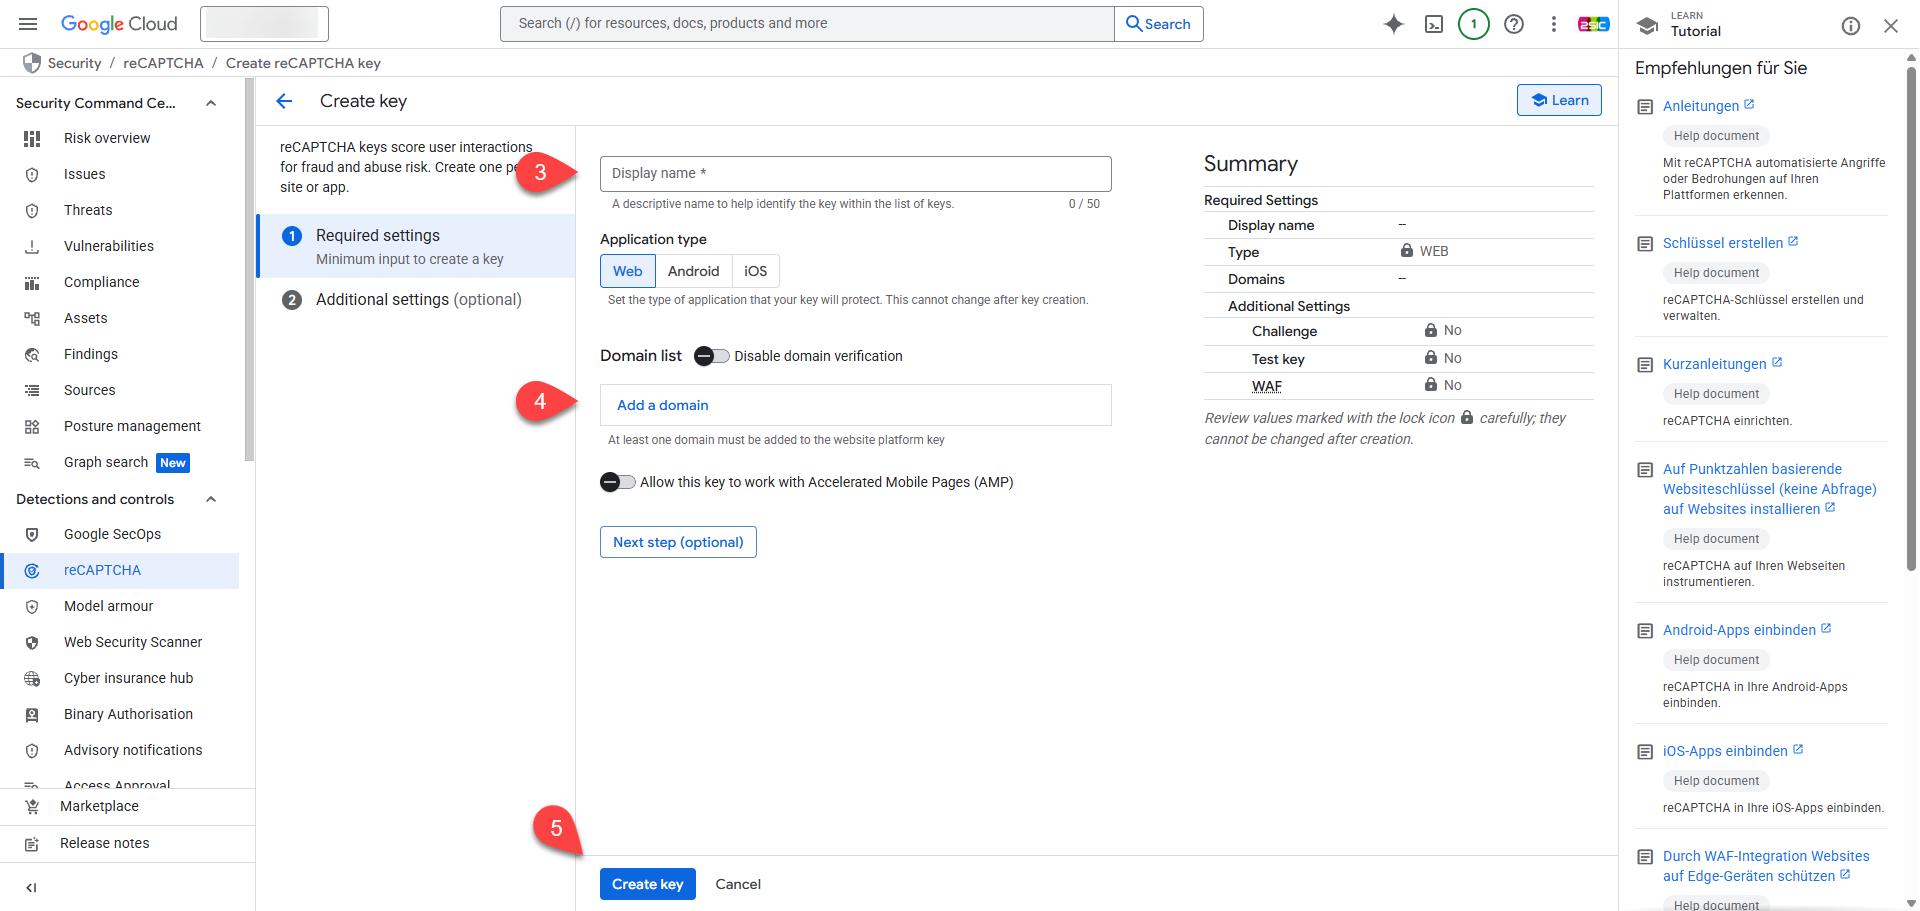Click the Create key button
1920x911 pixels.
647,884
